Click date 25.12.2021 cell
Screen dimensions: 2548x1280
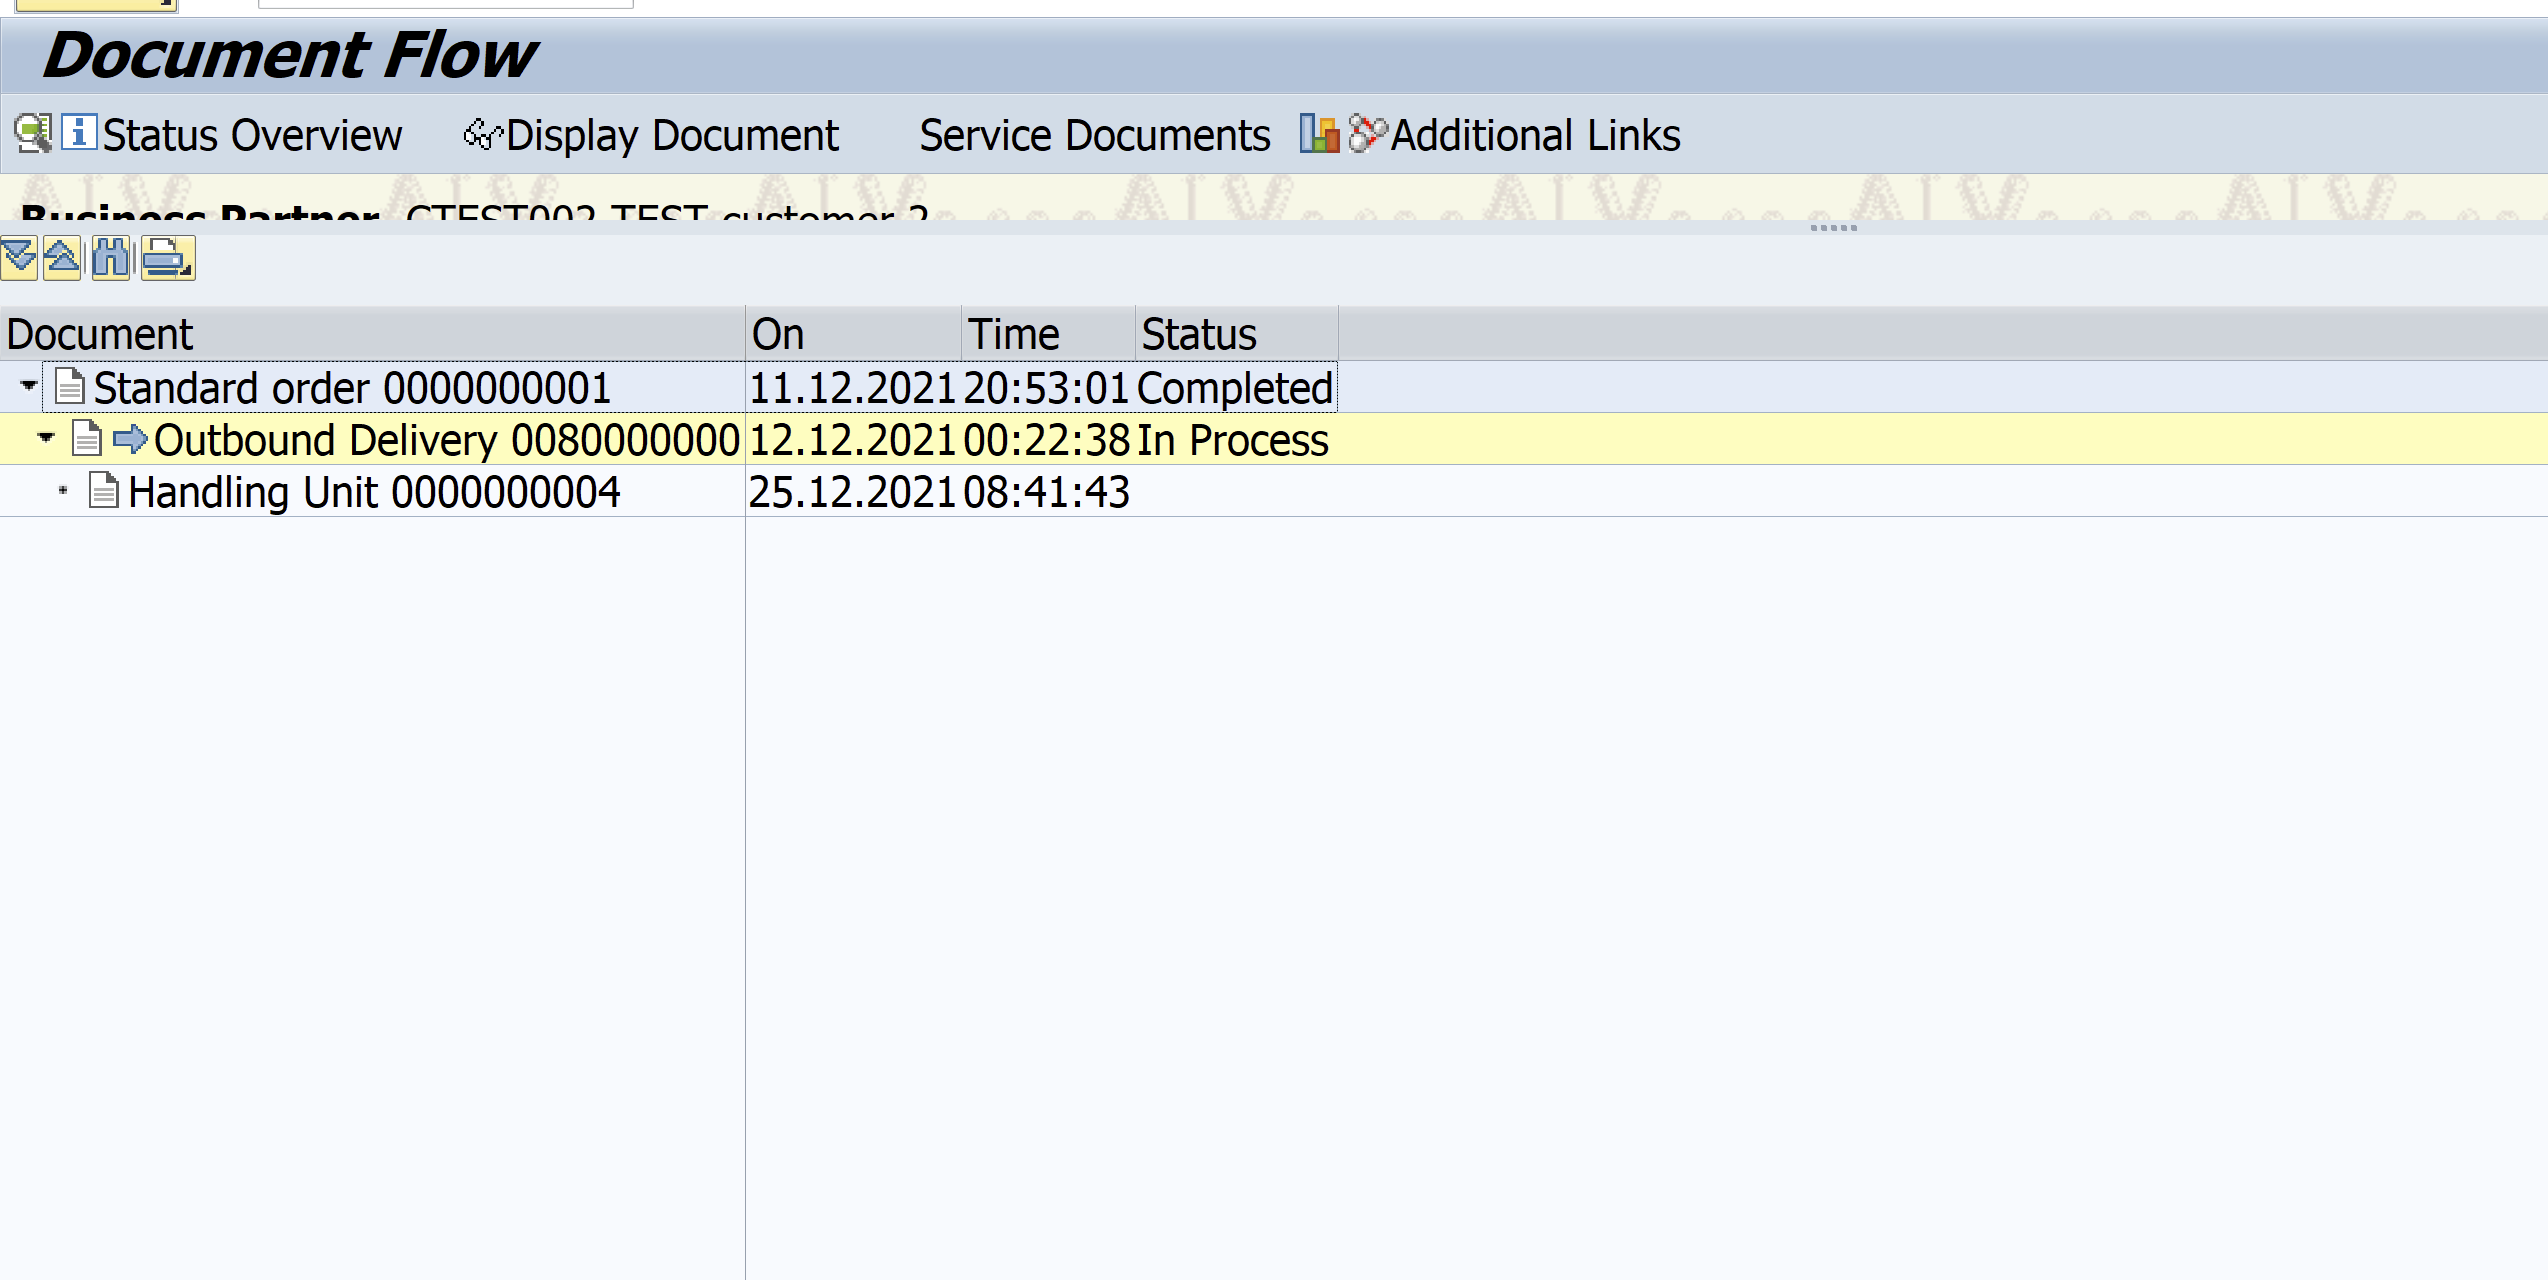click(x=853, y=492)
